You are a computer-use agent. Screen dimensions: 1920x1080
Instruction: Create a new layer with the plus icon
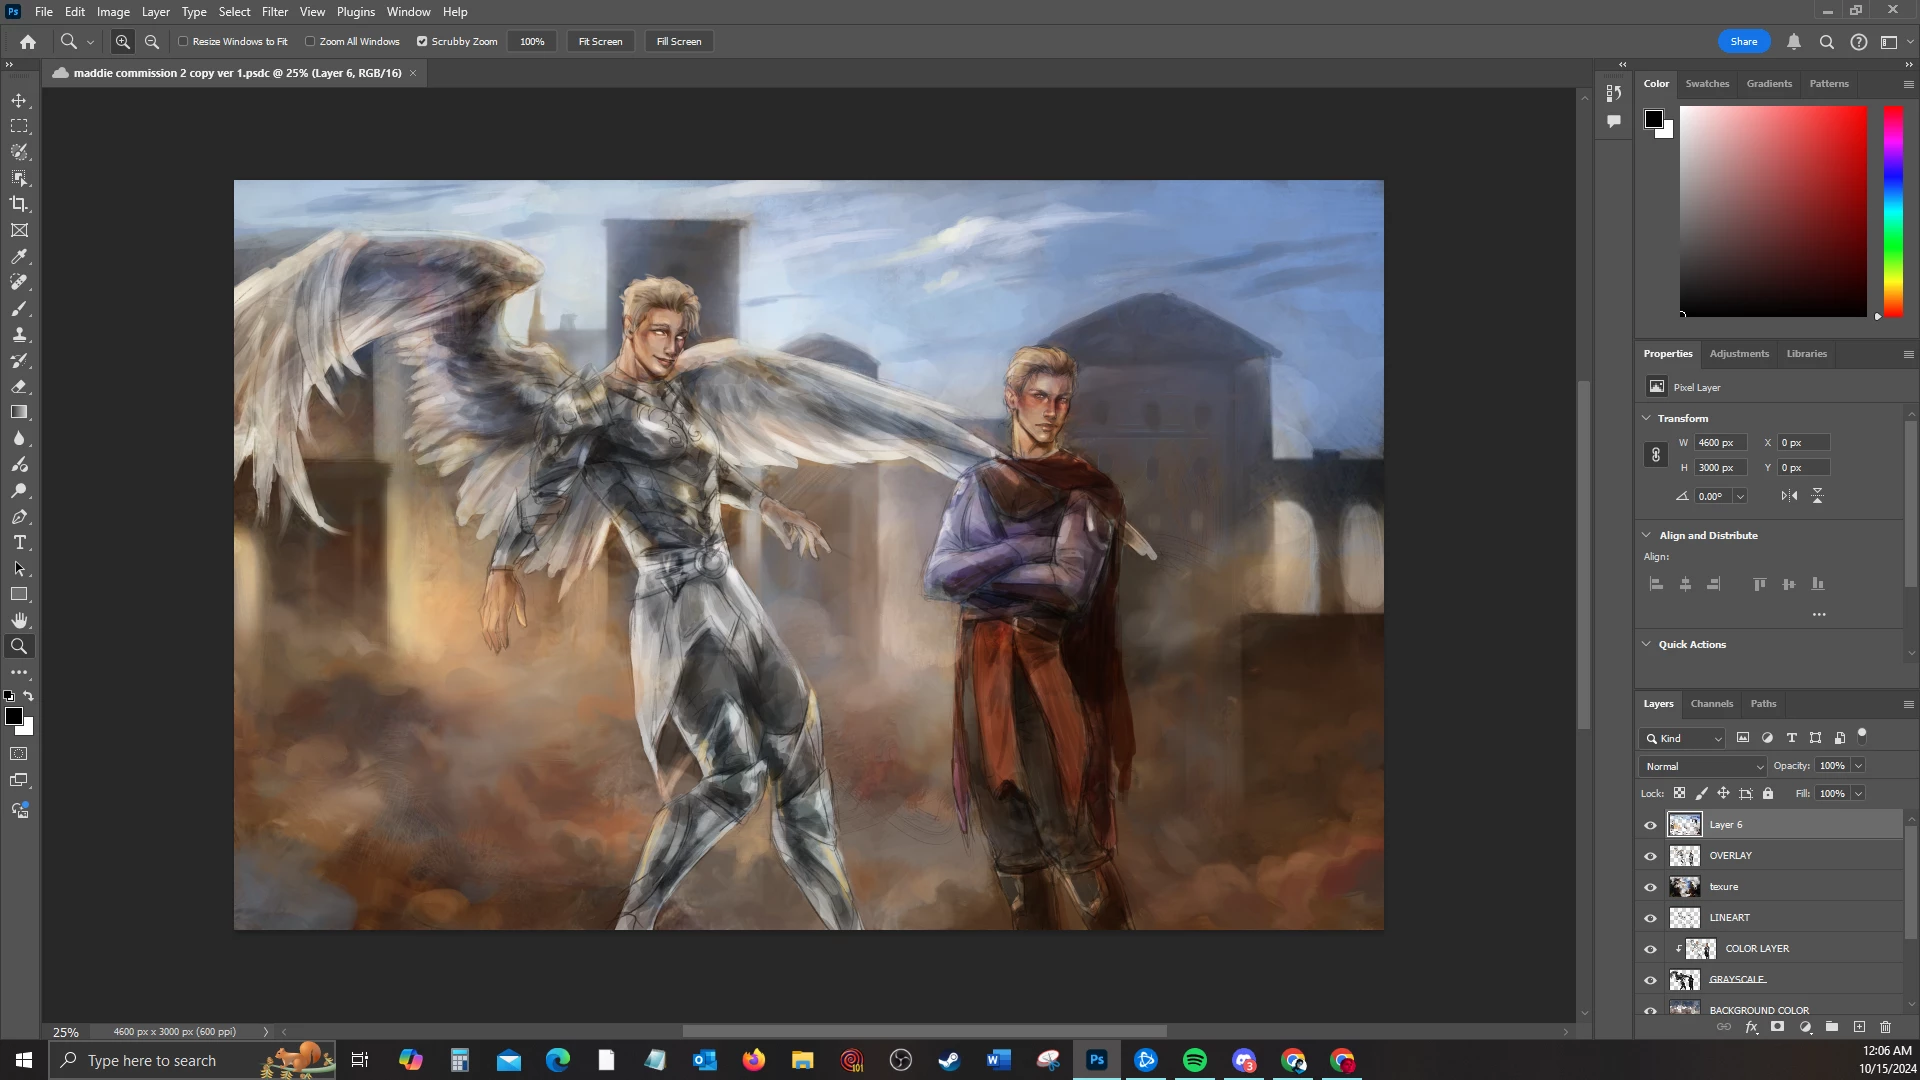[1859, 1027]
